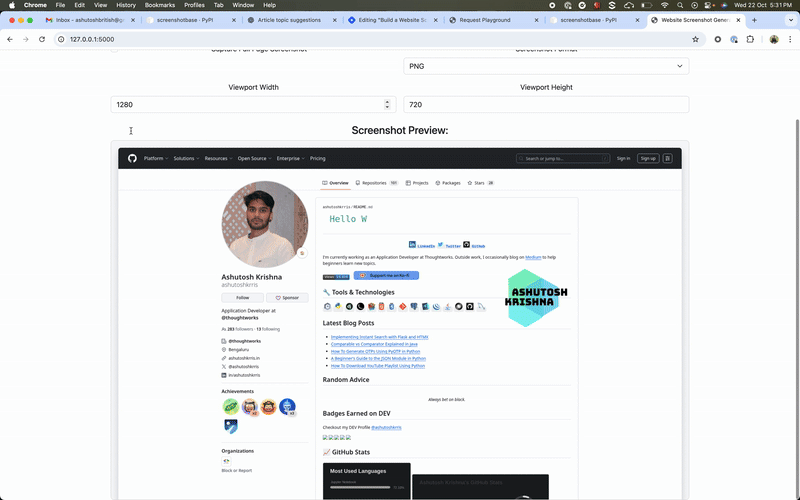
Task: Reload the page with the refresh icon
Action: pyautogui.click(x=41, y=39)
